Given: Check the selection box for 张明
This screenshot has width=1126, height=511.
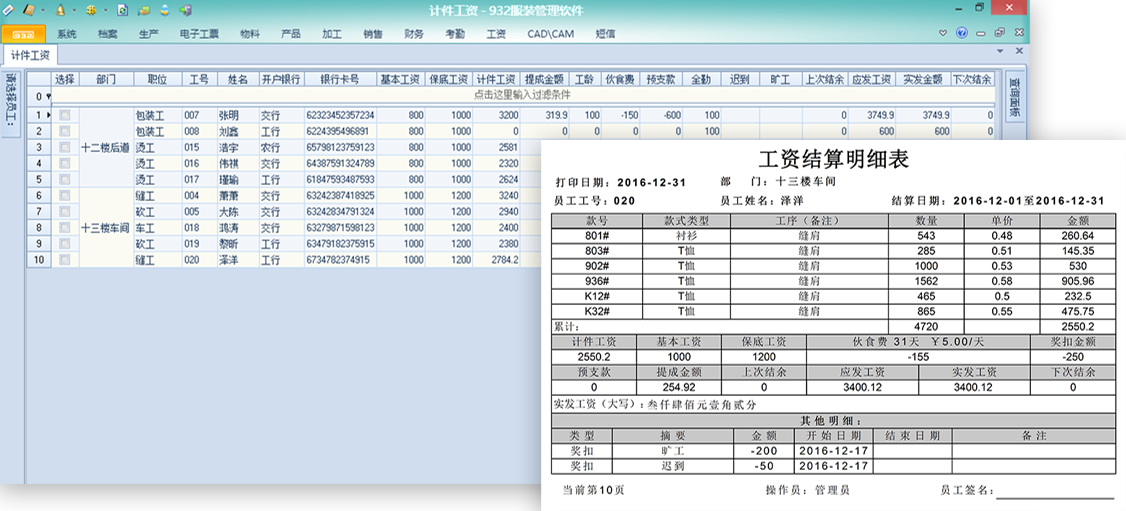Looking at the screenshot, I should tap(65, 116).
